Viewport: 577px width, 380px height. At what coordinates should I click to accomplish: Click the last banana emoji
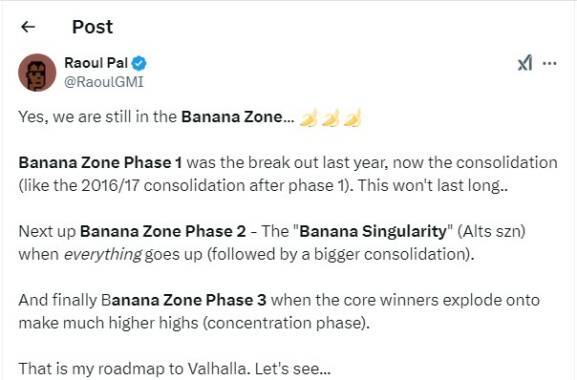coord(352,118)
